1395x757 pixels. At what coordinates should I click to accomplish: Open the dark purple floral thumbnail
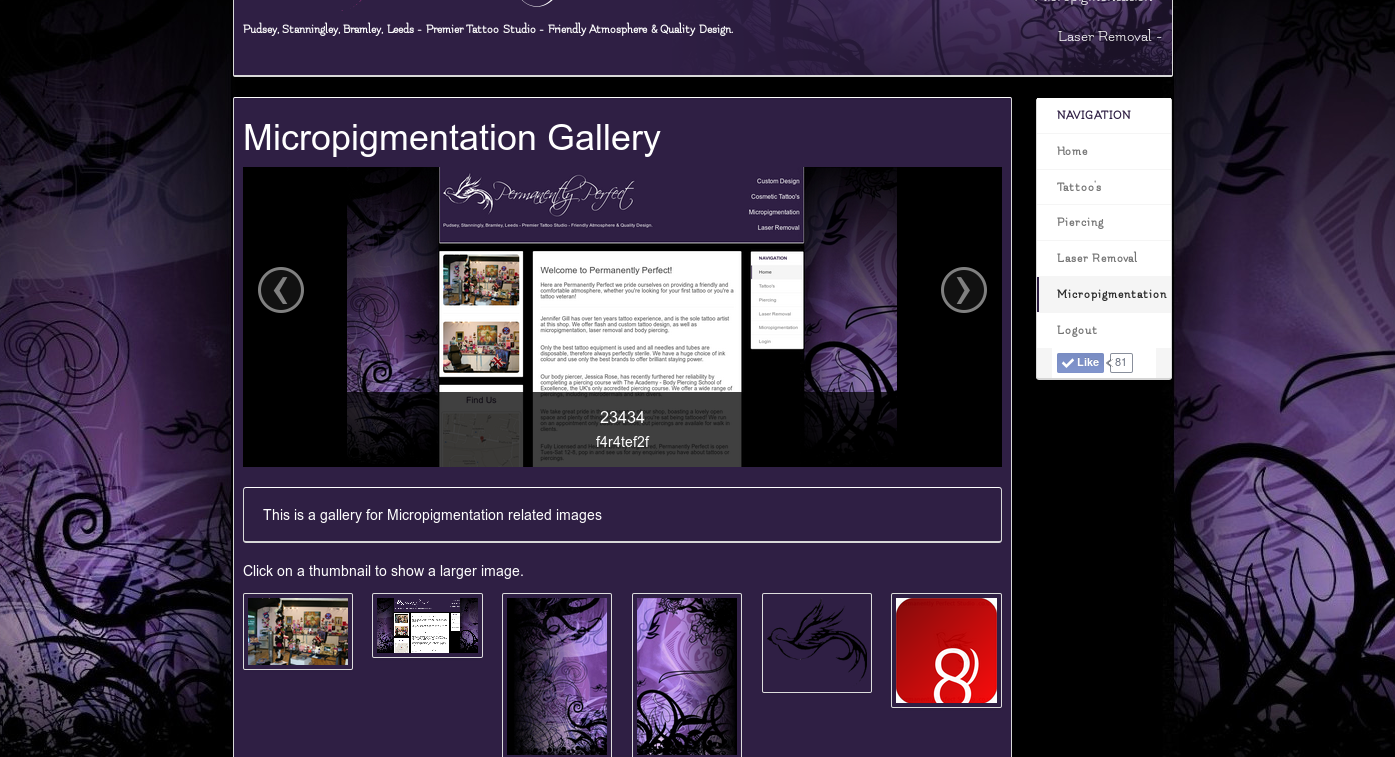pos(557,675)
